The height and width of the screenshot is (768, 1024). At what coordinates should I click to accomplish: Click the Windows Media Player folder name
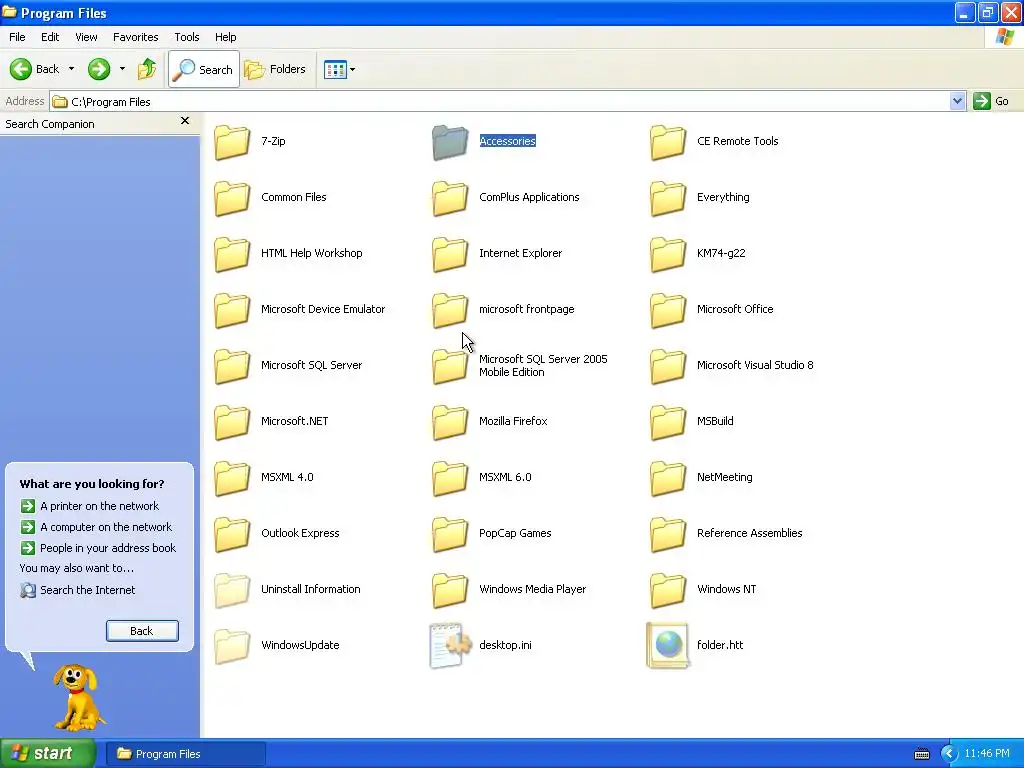pyautogui.click(x=533, y=589)
